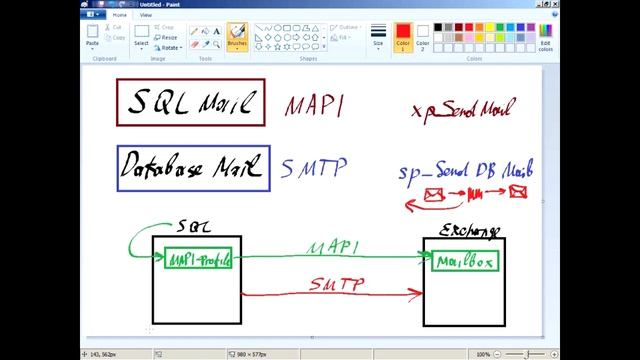Click the Crop button
Screen dimensions: 640x360
point(164,27)
